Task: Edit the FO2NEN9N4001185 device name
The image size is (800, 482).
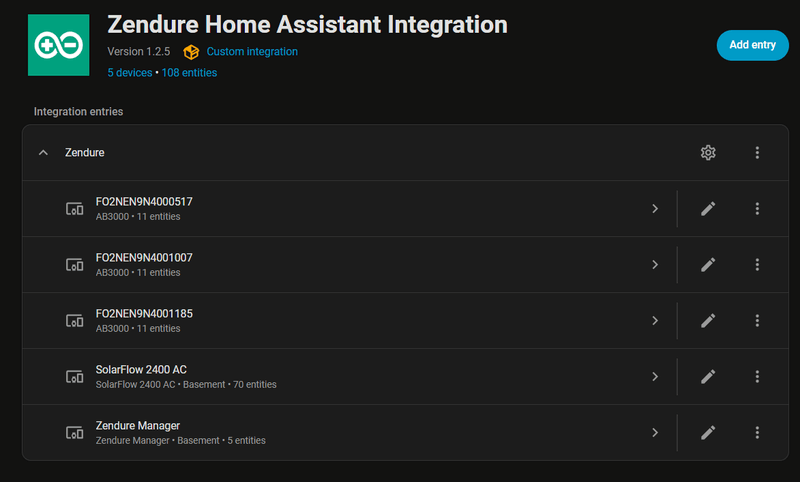Action: [708, 321]
